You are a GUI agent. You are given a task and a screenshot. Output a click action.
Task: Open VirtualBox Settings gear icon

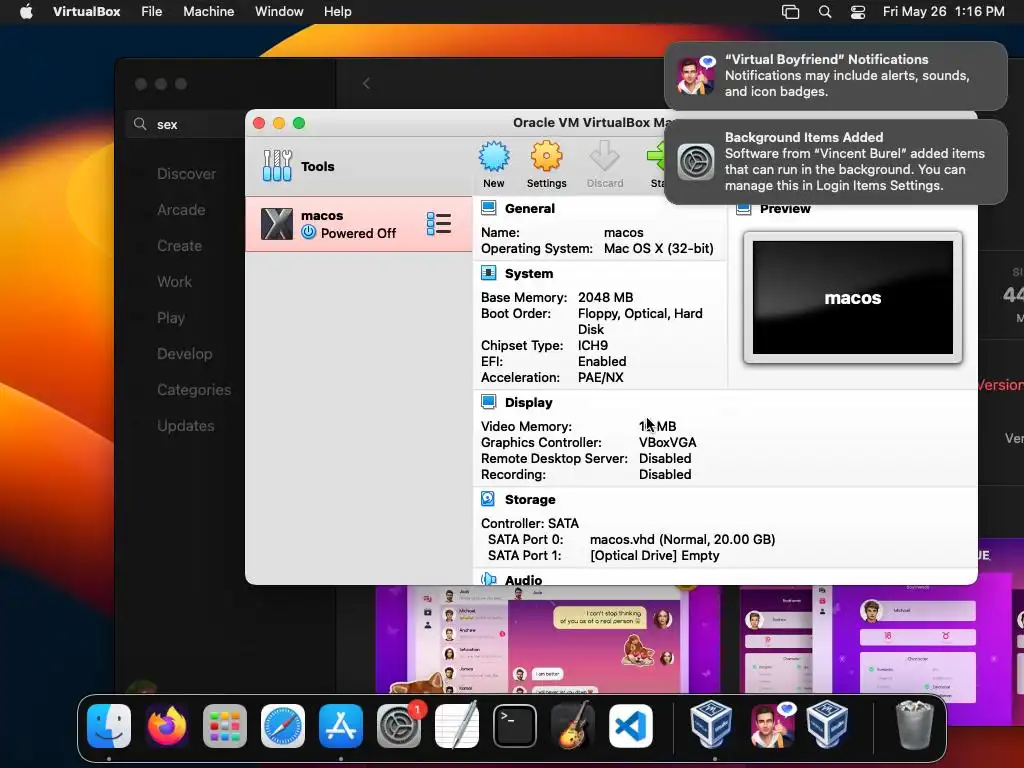point(546,157)
